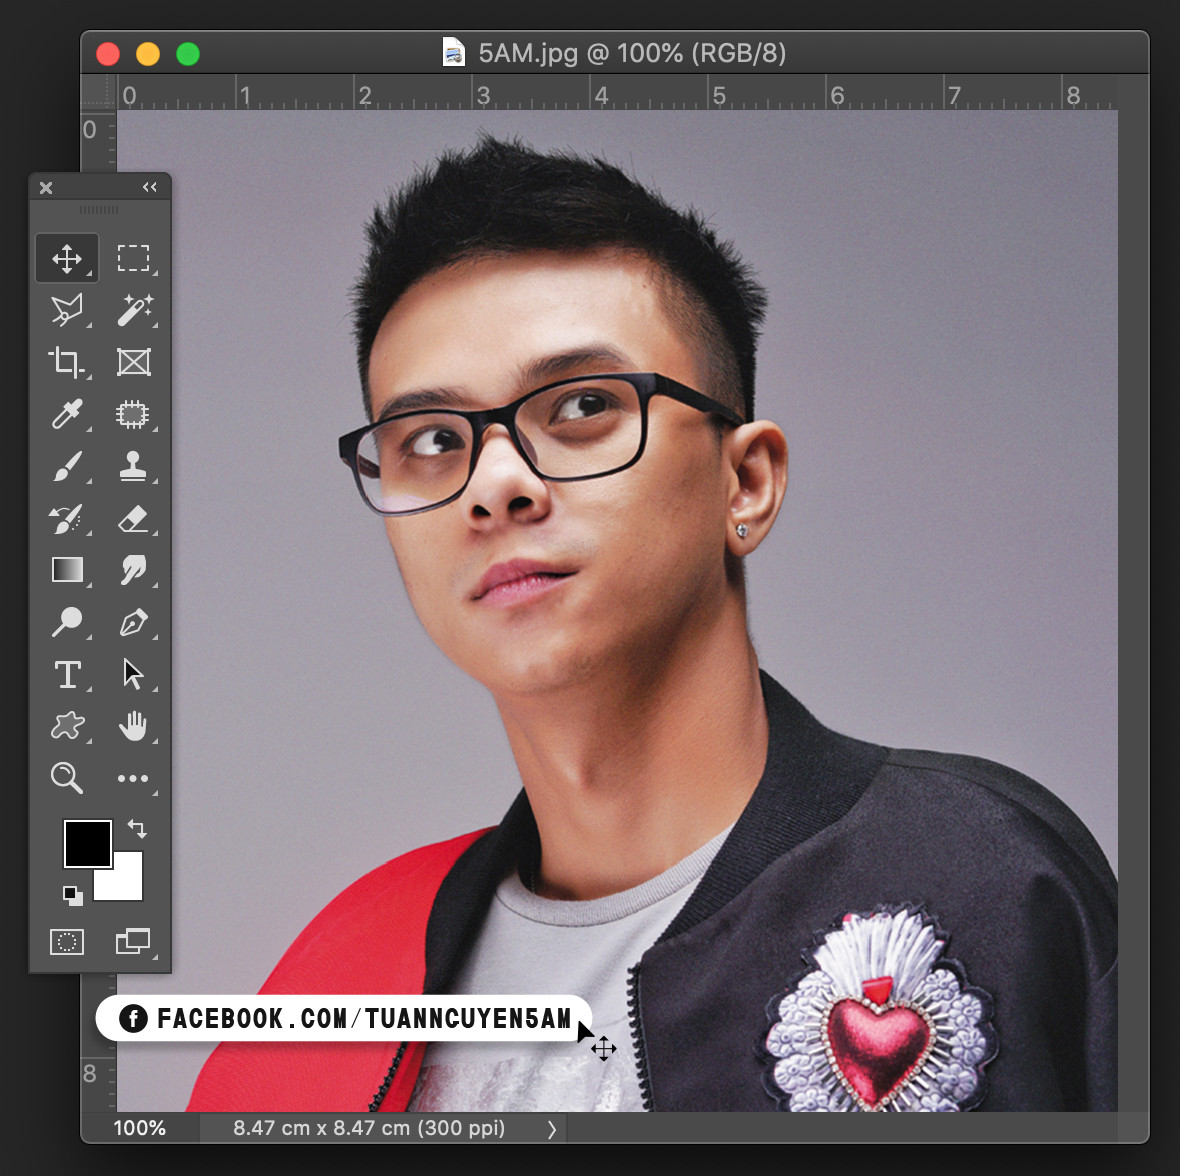
Task: Select the Horizontal Type tool
Action: pos(67,674)
